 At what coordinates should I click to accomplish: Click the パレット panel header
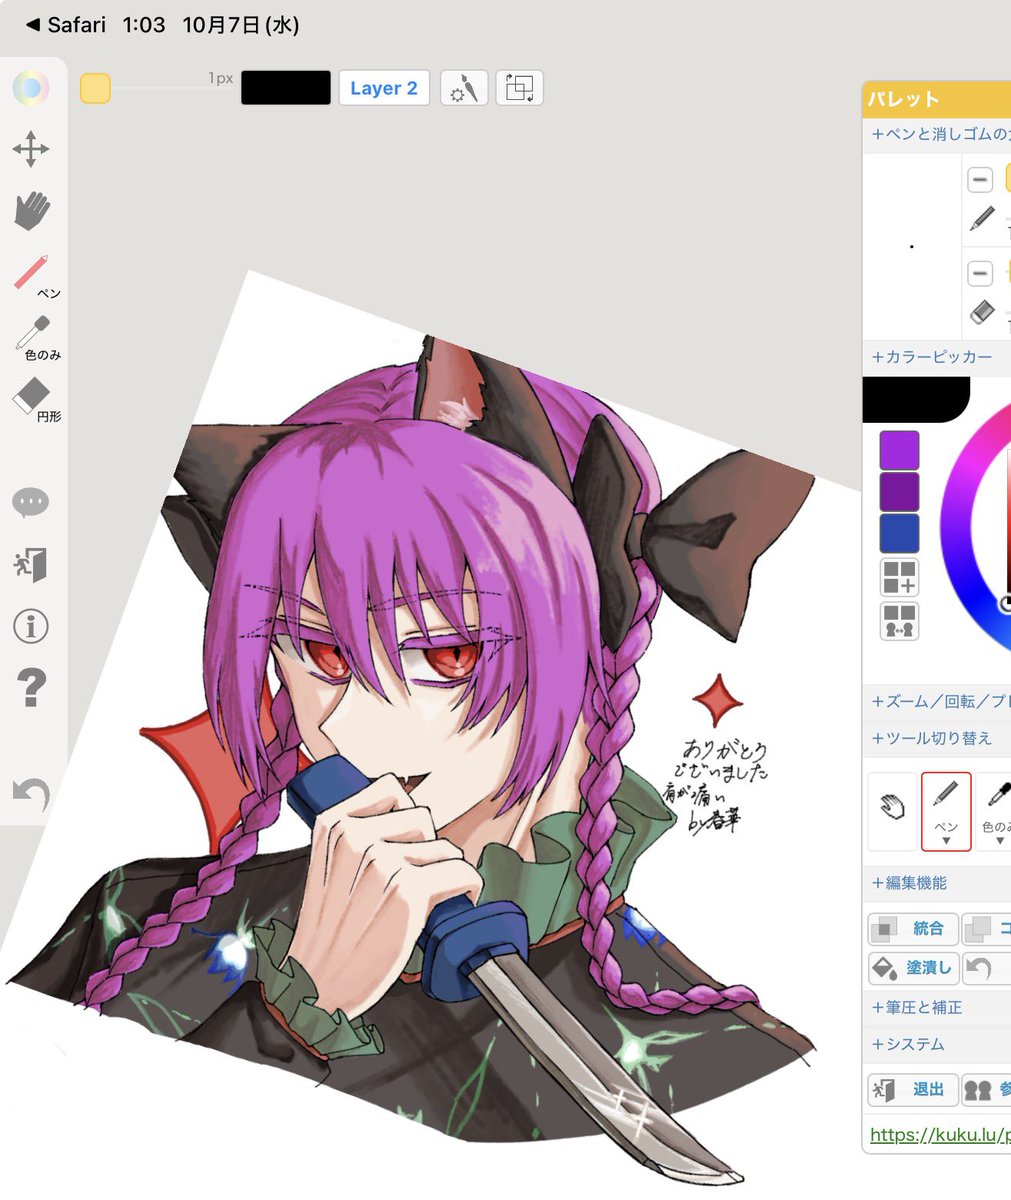click(x=936, y=100)
